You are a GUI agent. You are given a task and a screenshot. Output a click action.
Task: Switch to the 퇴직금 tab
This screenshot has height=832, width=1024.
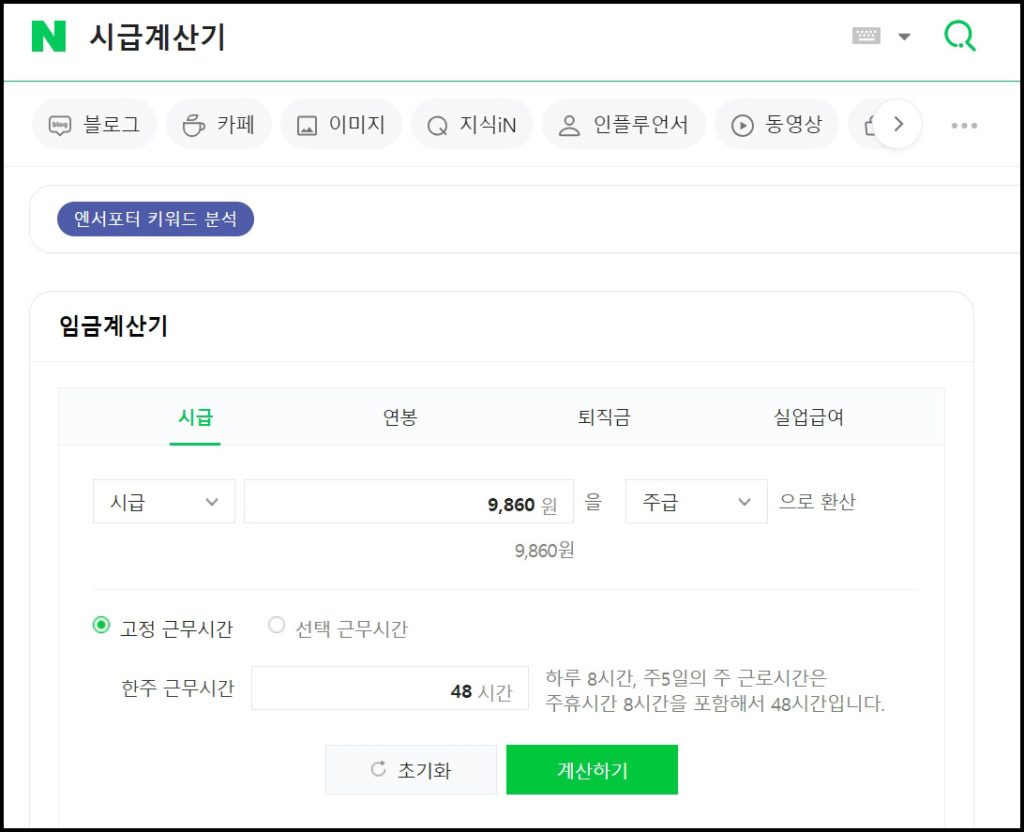(604, 417)
